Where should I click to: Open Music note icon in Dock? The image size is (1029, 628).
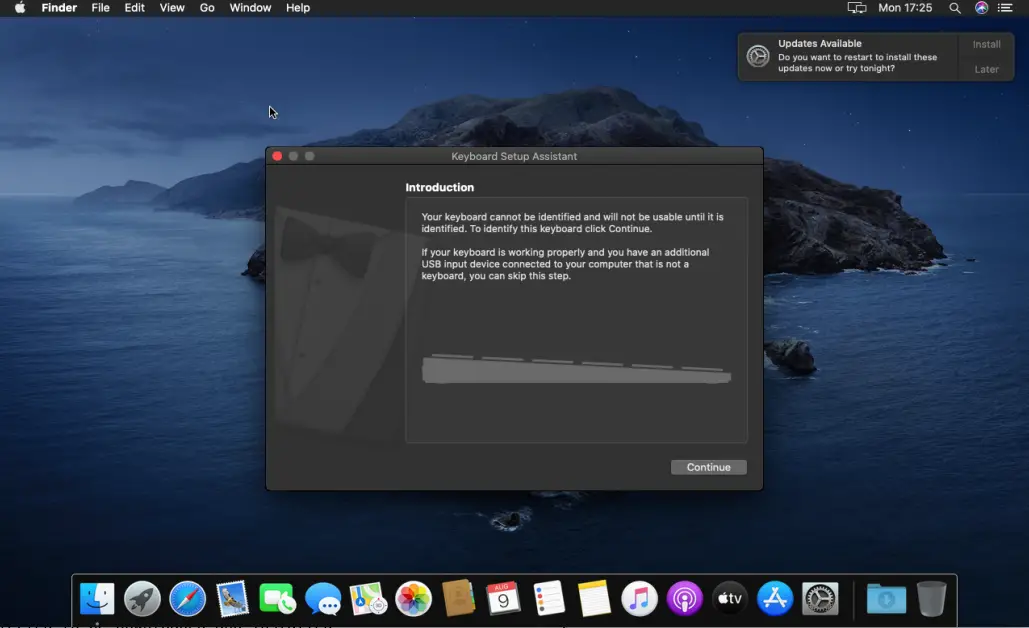[639, 598]
